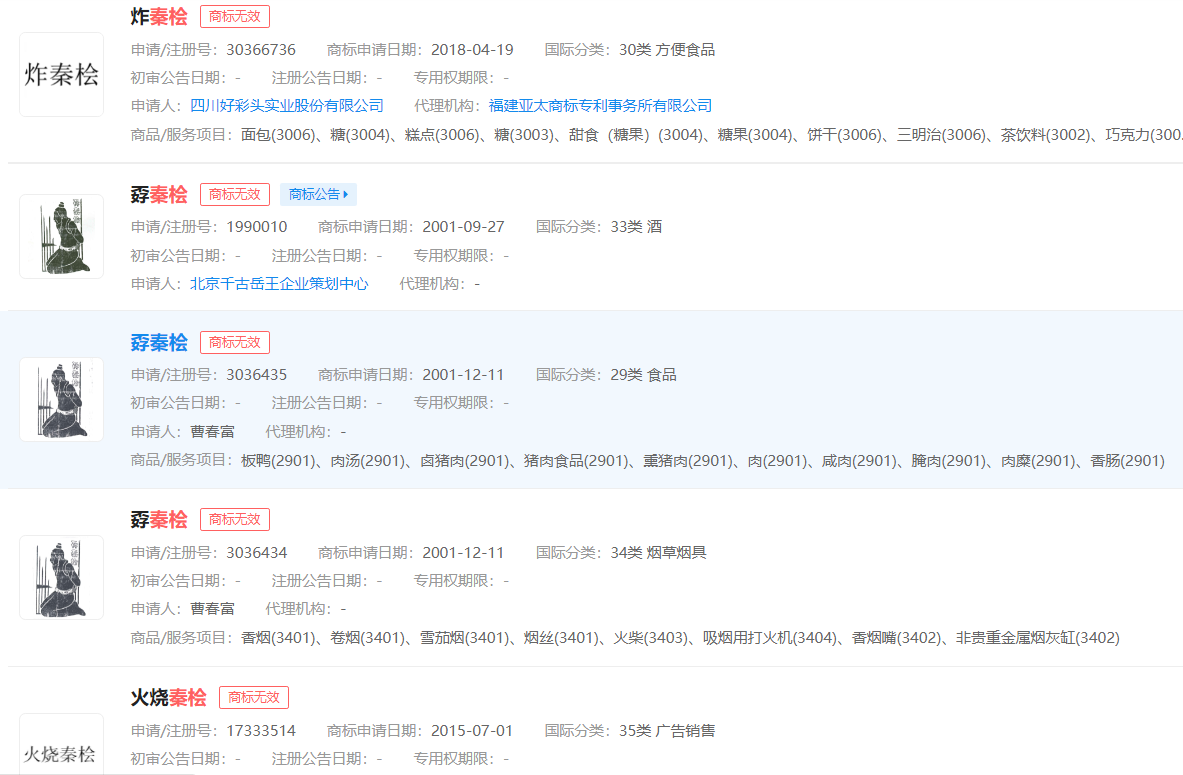Select application date 2015-07-01
Screen dimensions: 1183x775
pos(472,730)
